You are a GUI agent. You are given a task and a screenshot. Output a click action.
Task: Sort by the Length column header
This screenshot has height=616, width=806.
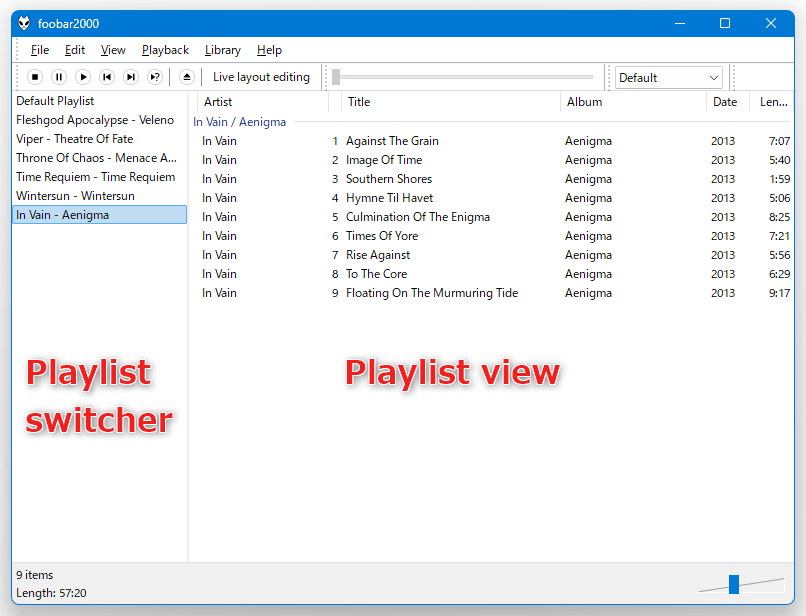772,102
